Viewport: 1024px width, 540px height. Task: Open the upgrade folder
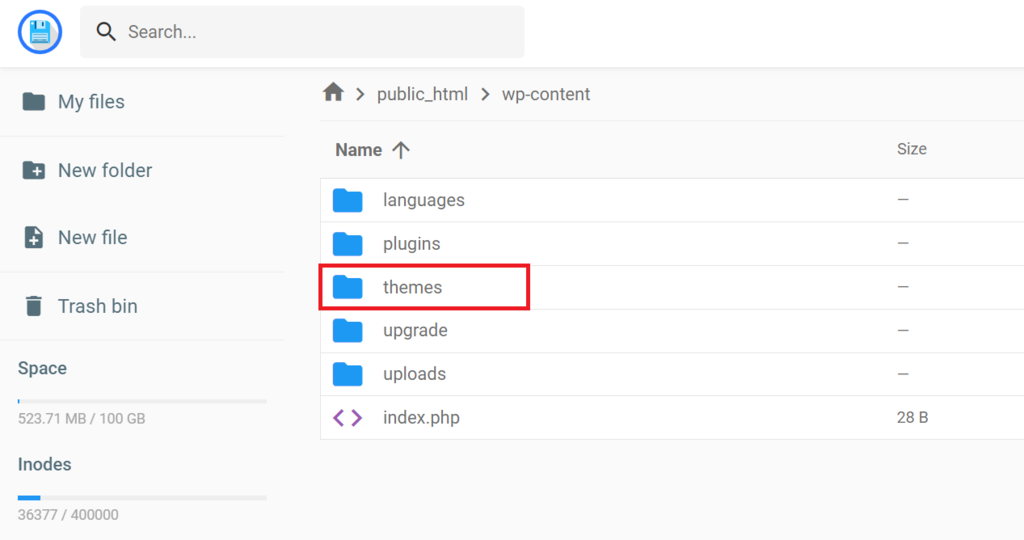click(414, 331)
